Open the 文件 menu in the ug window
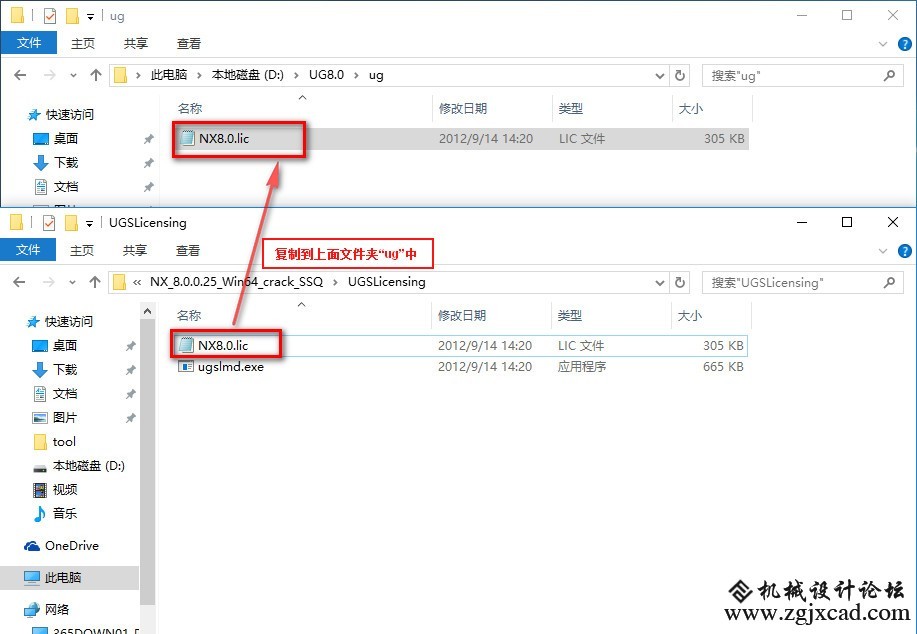Viewport: 917px width, 634px height. tap(29, 43)
